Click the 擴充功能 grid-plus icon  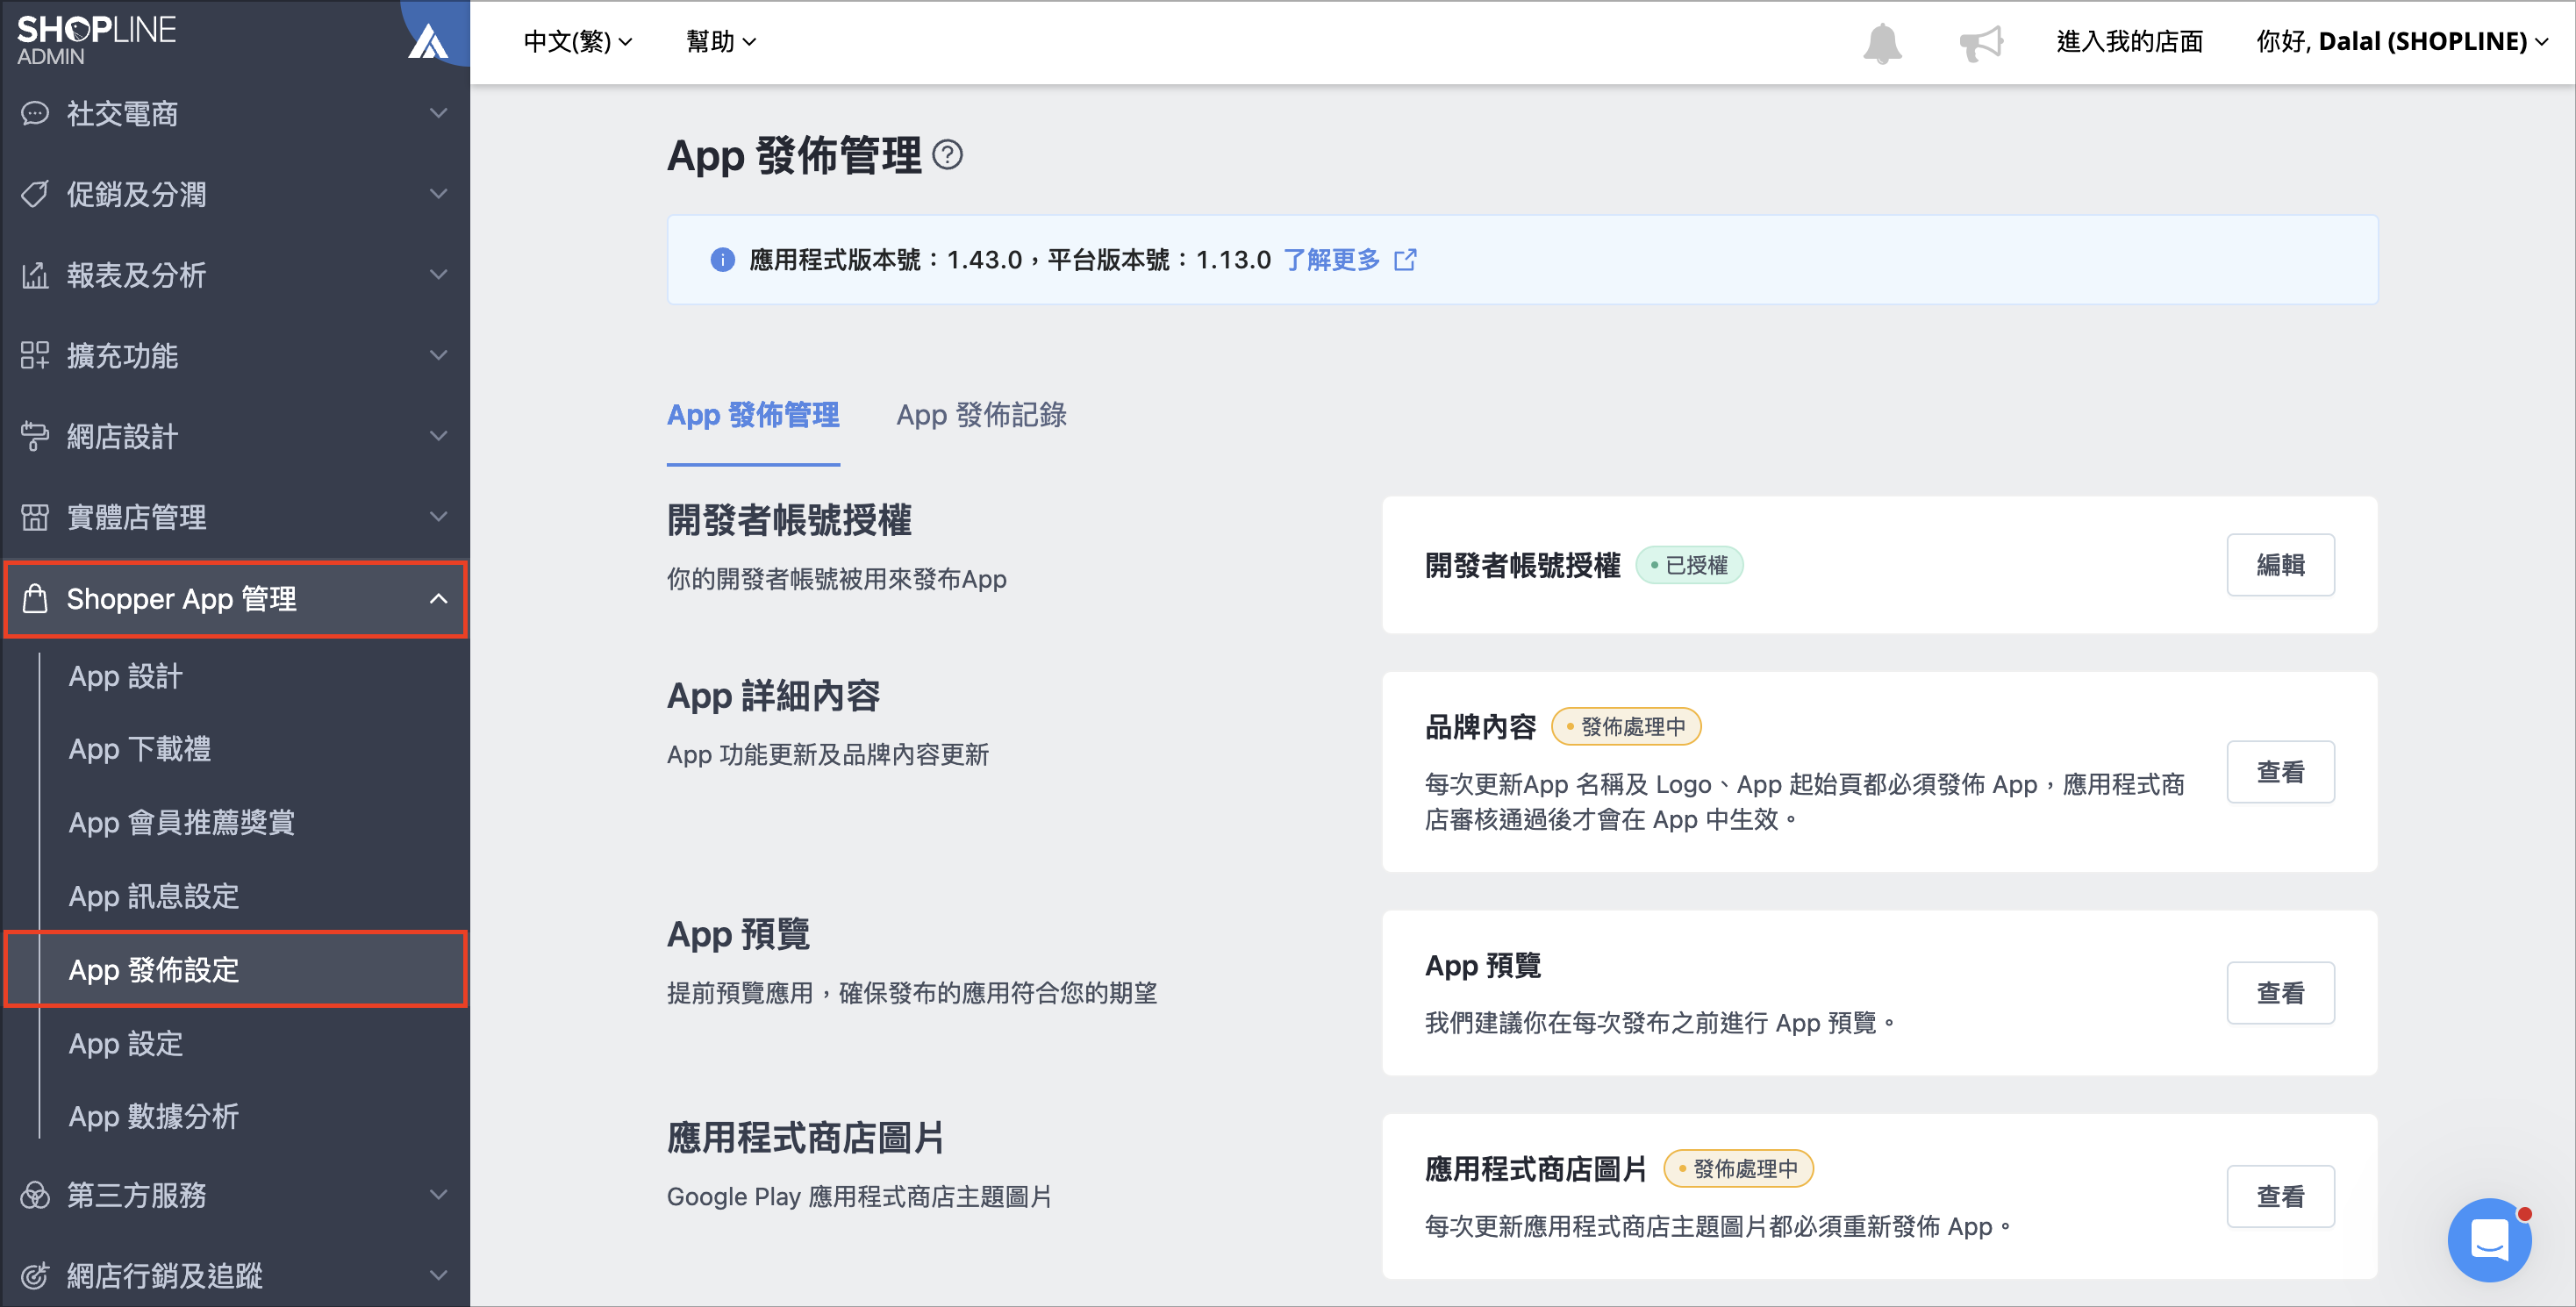pyautogui.click(x=35, y=355)
